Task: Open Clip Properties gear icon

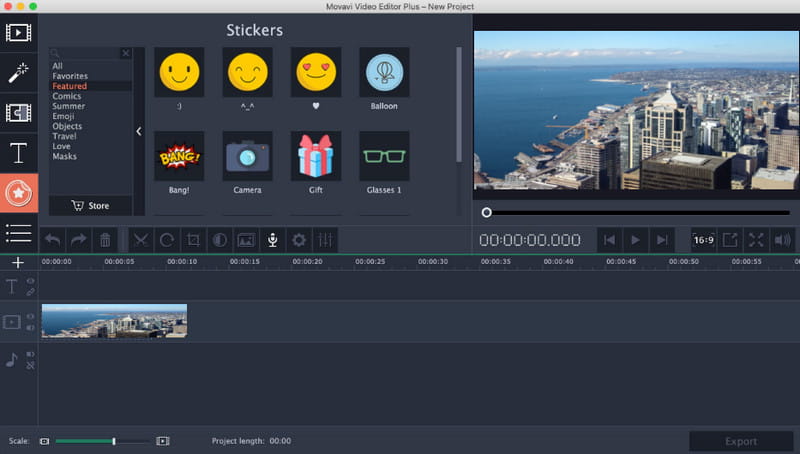Action: [x=298, y=240]
